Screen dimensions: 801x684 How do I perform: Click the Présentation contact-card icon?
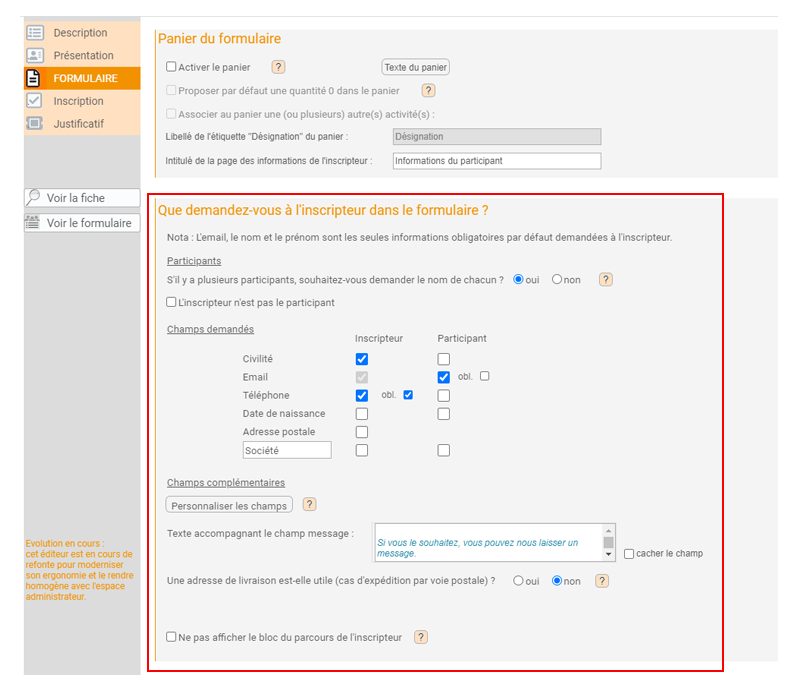(x=35, y=55)
